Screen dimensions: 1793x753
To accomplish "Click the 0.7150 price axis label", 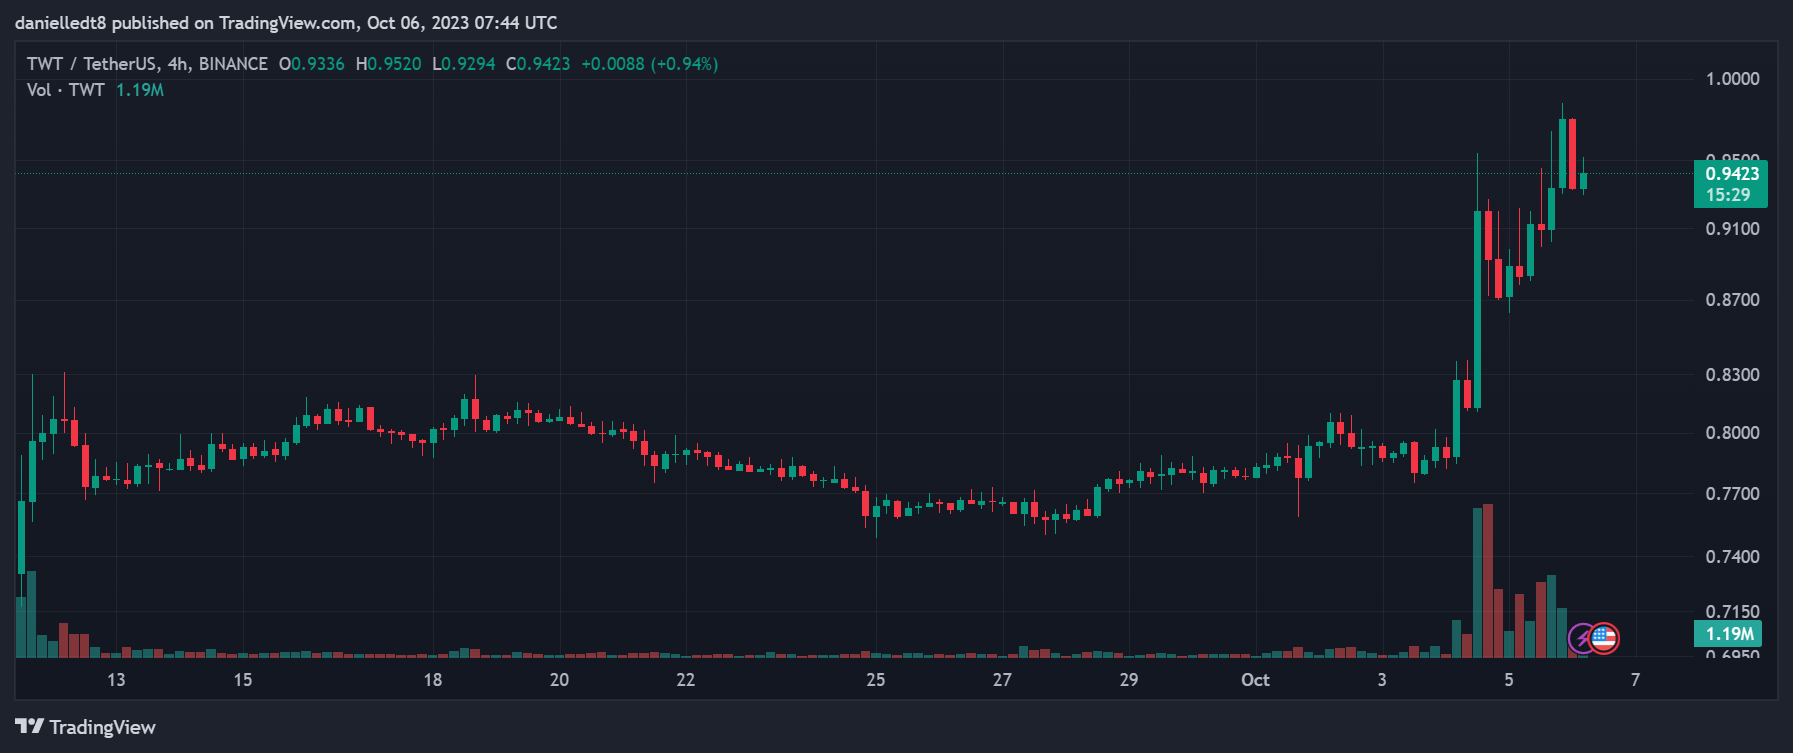I will [1732, 612].
